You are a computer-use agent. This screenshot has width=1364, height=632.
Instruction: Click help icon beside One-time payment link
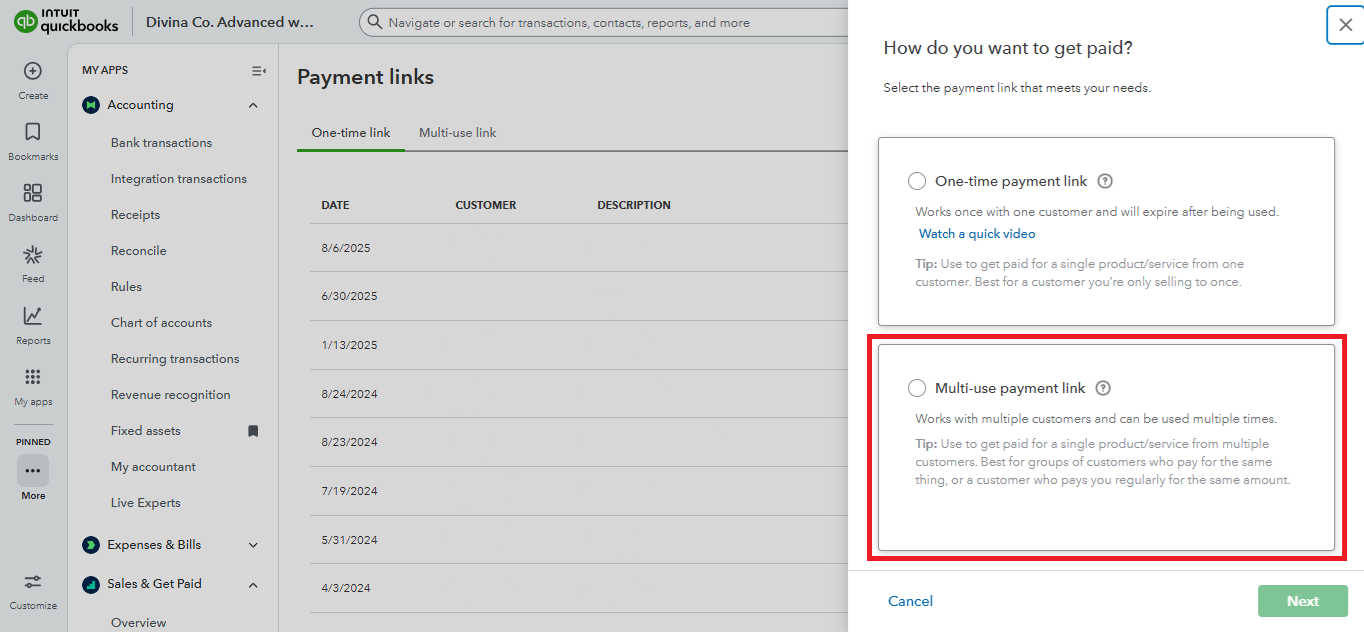1105,181
